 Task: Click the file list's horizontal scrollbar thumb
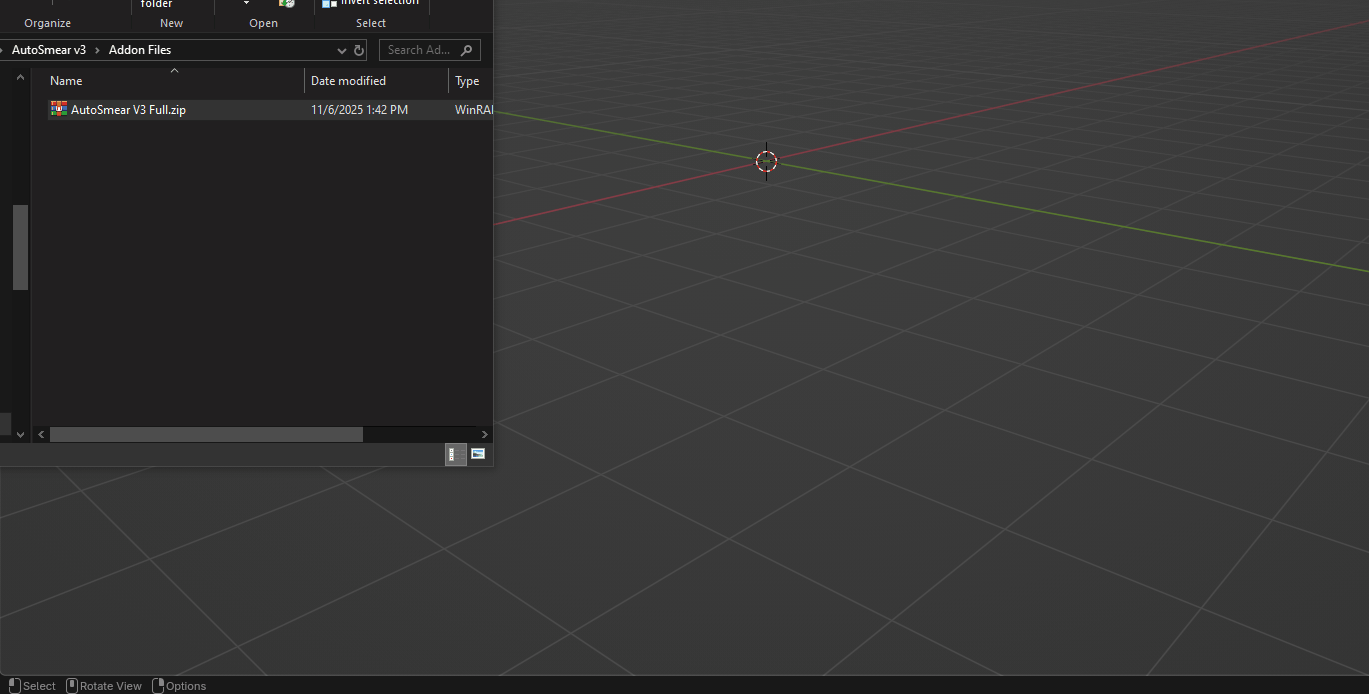click(x=206, y=434)
